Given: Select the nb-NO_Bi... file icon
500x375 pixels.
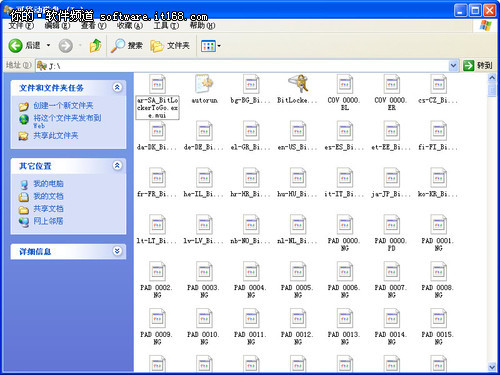Looking at the screenshot, I should [251, 225].
